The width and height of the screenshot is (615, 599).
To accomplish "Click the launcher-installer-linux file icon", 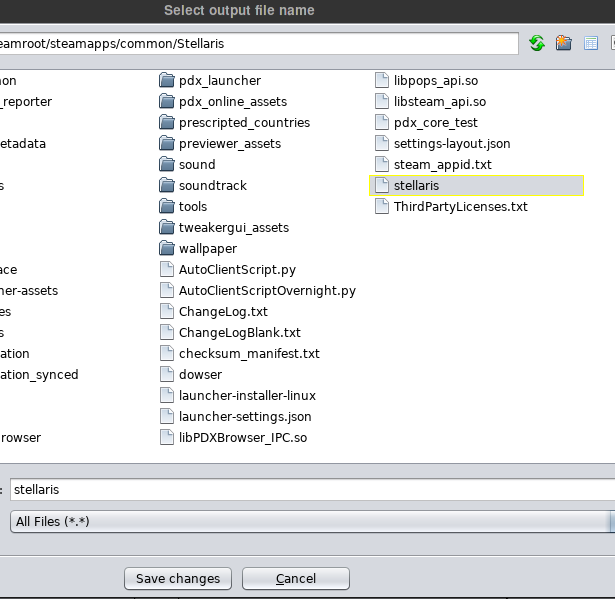I will (167, 395).
